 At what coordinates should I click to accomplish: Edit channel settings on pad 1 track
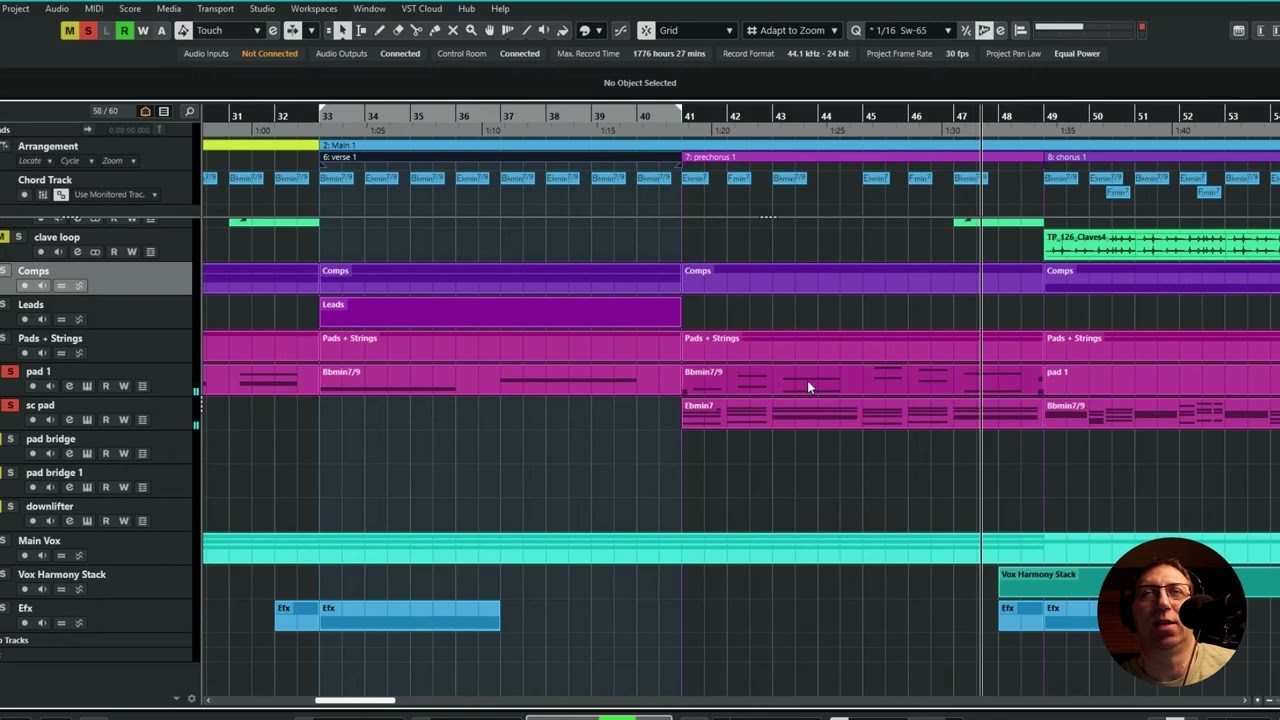[x=69, y=386]
